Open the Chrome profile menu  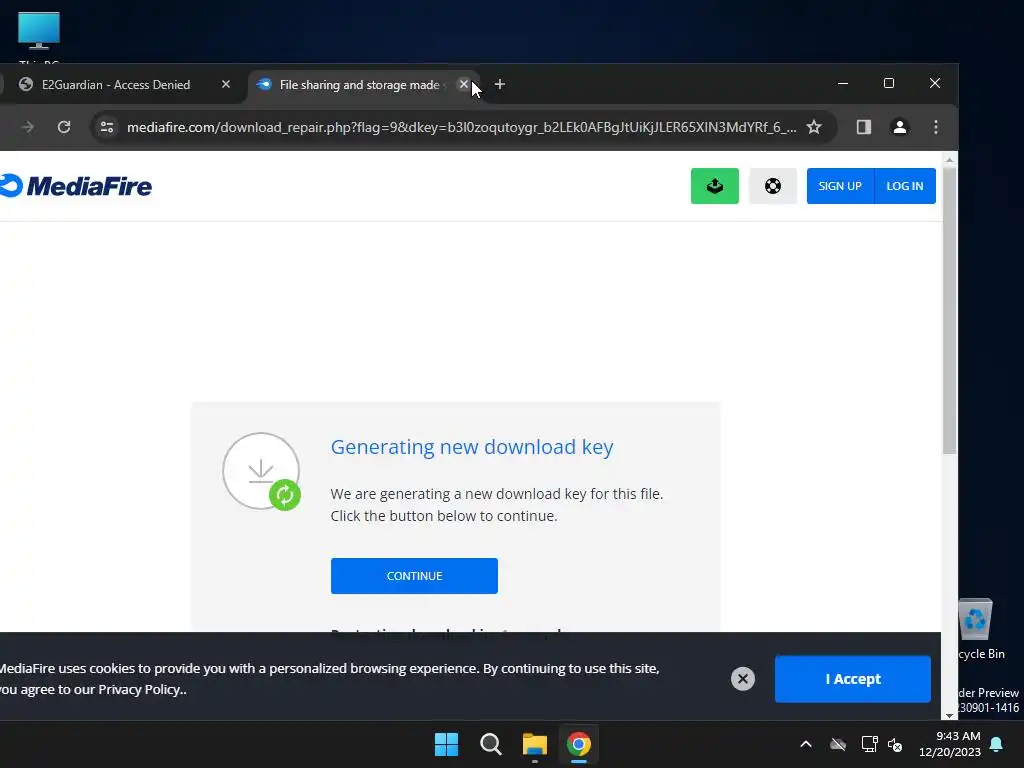[899, 127]
